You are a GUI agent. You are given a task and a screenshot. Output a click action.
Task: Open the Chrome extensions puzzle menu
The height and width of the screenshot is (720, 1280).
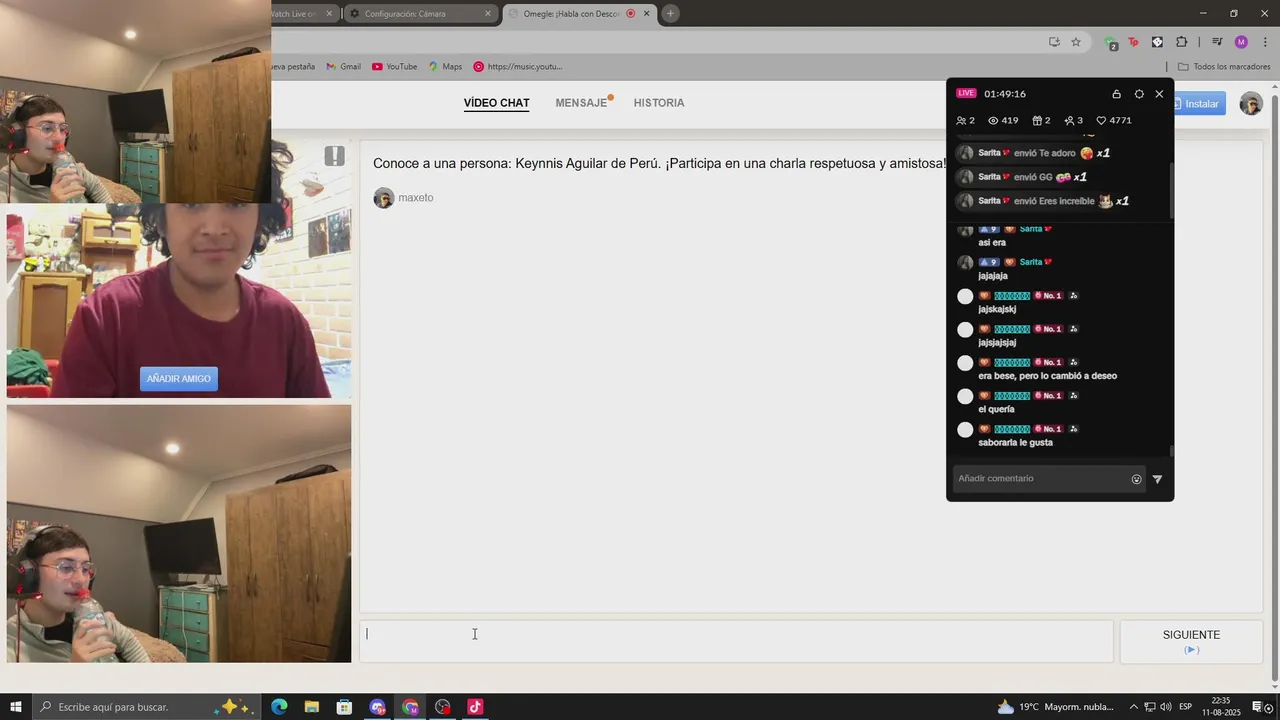(1181, 42)
